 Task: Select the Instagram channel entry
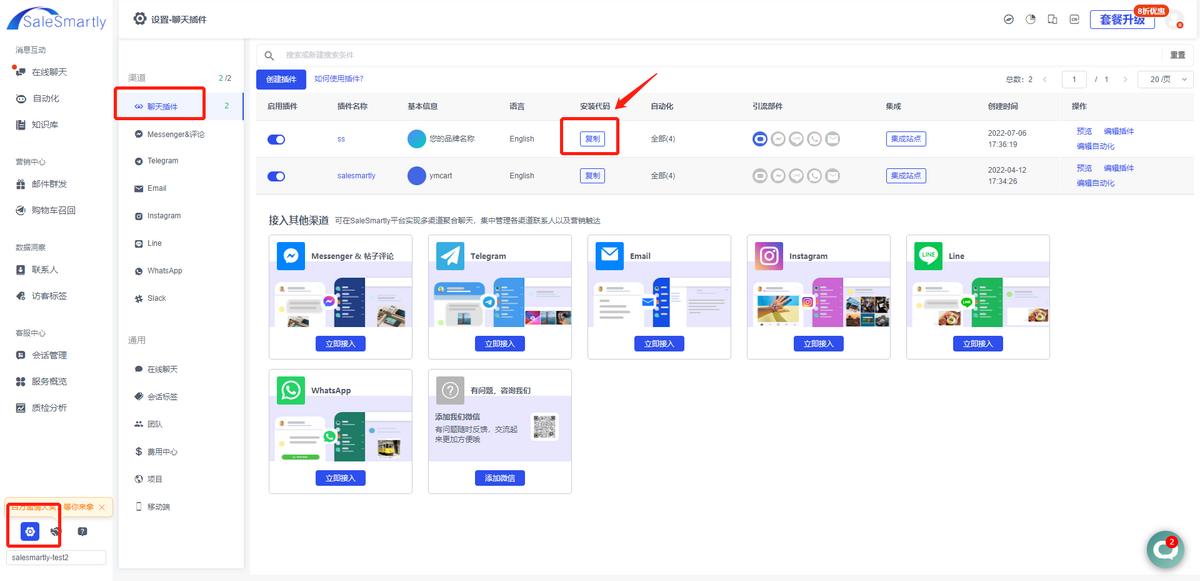point(167,215)
